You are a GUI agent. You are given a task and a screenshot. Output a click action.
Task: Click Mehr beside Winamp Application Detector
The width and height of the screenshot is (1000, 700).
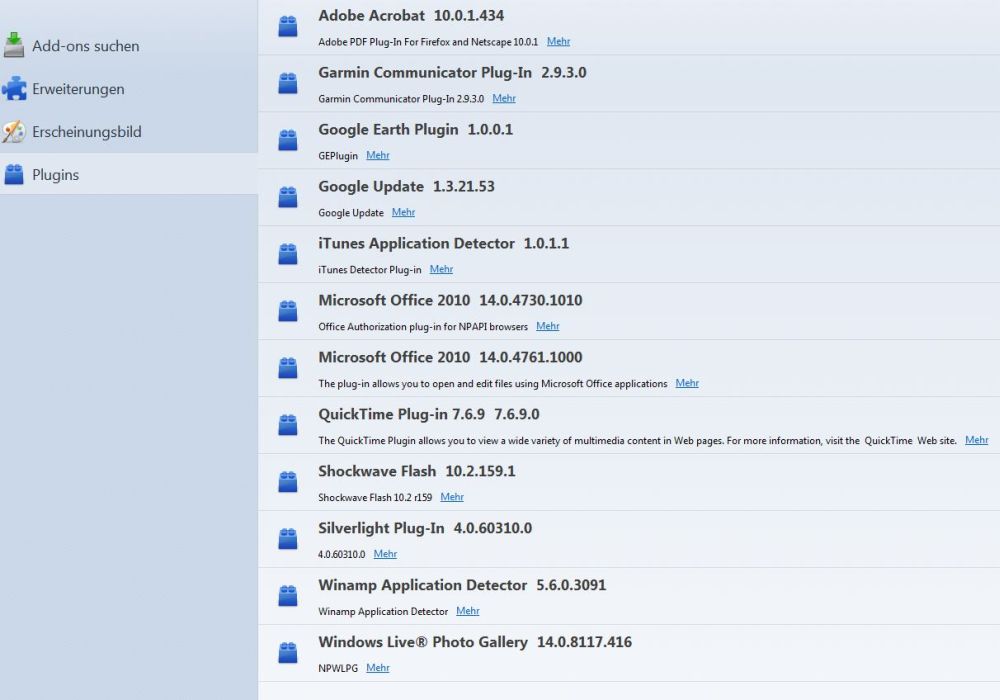467,611
